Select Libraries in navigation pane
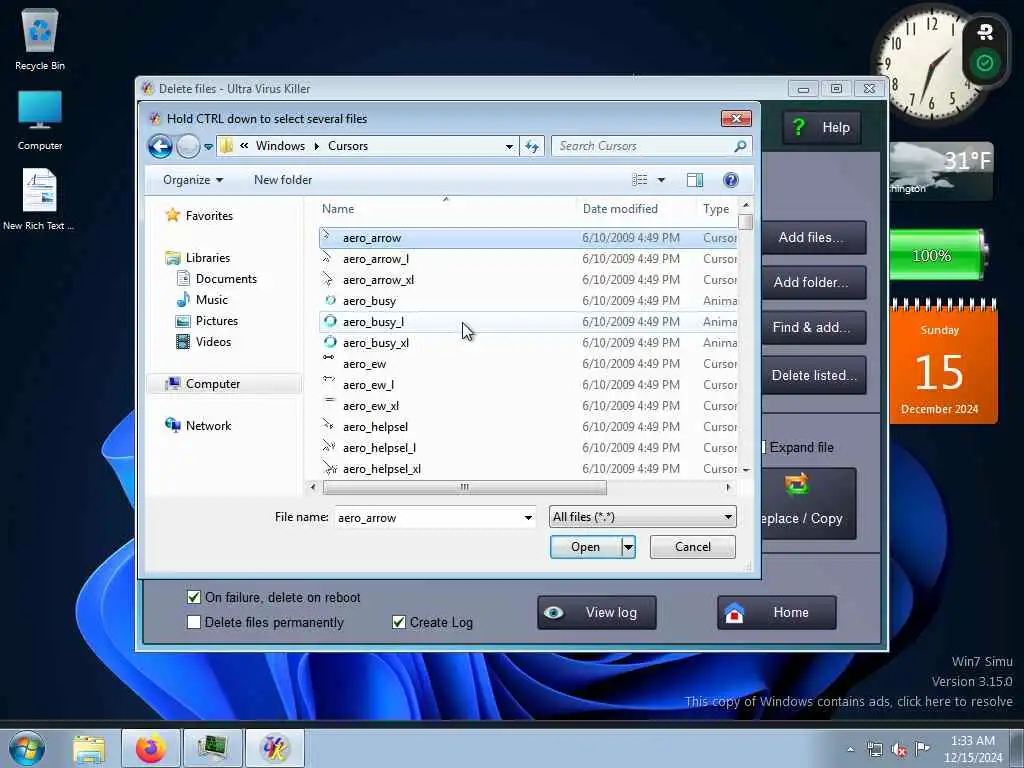Viewport: 1024px width, 768px height. click(x=208, y=257)
